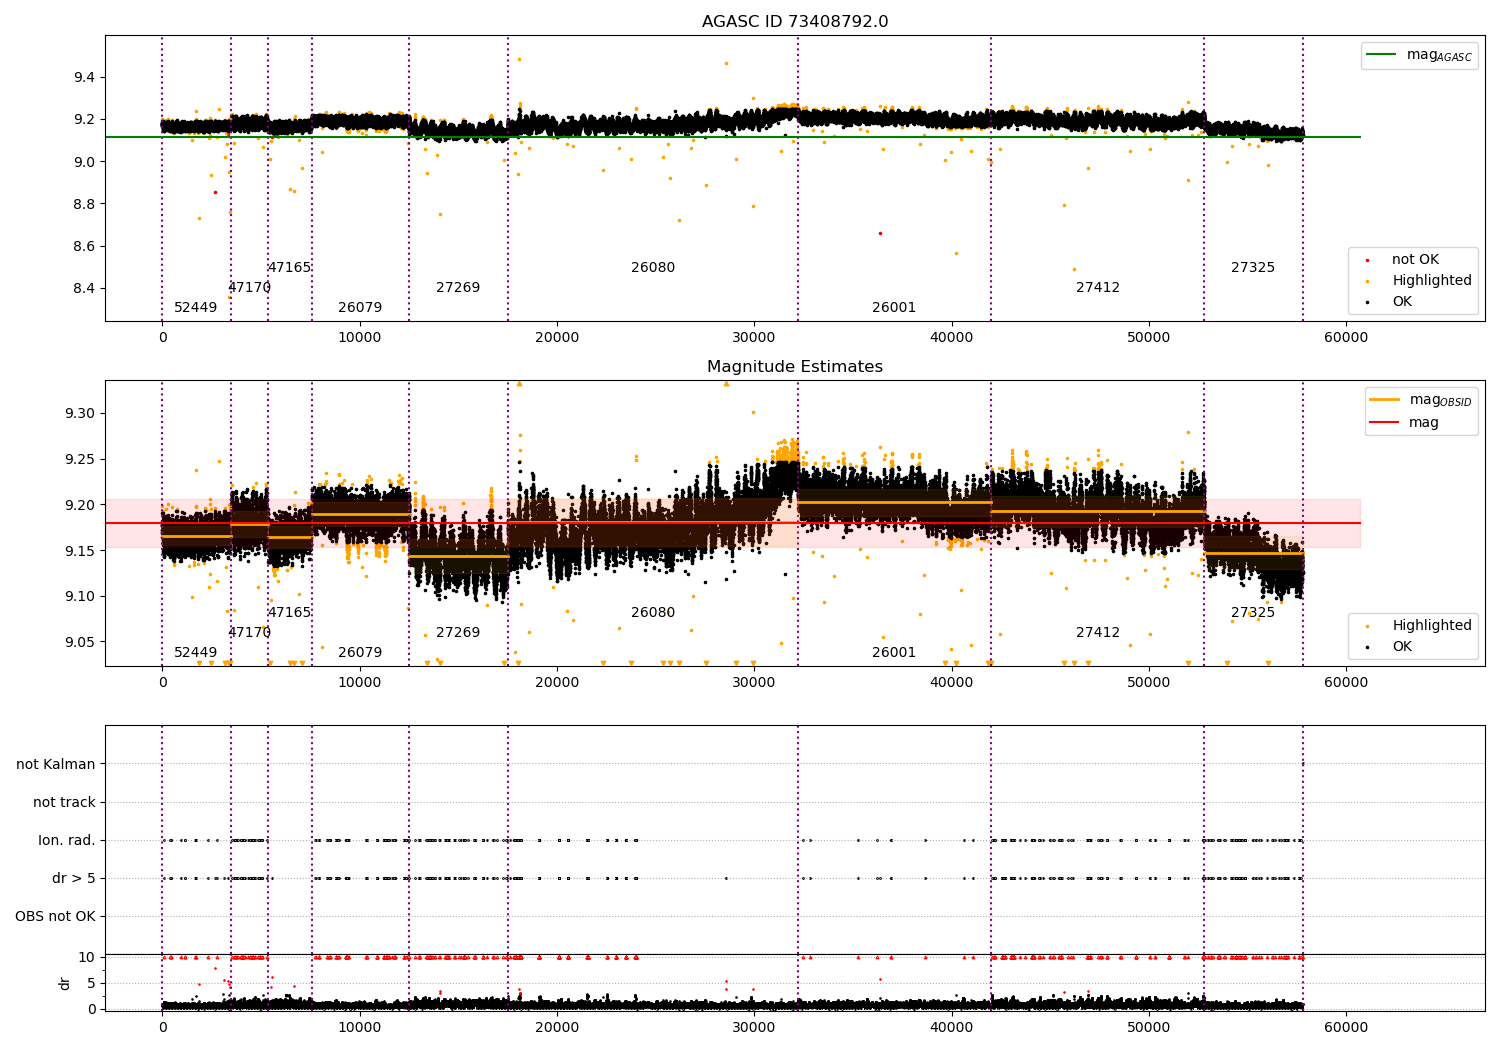
Task: Click the 50000 x-tick under the dr plot
Action: [1149, 1028]
